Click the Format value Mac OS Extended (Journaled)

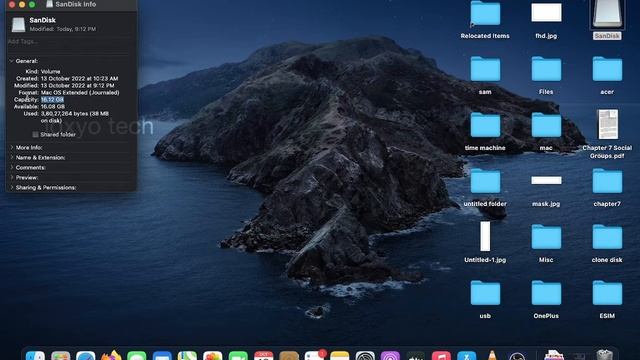[x=80, y=93]
